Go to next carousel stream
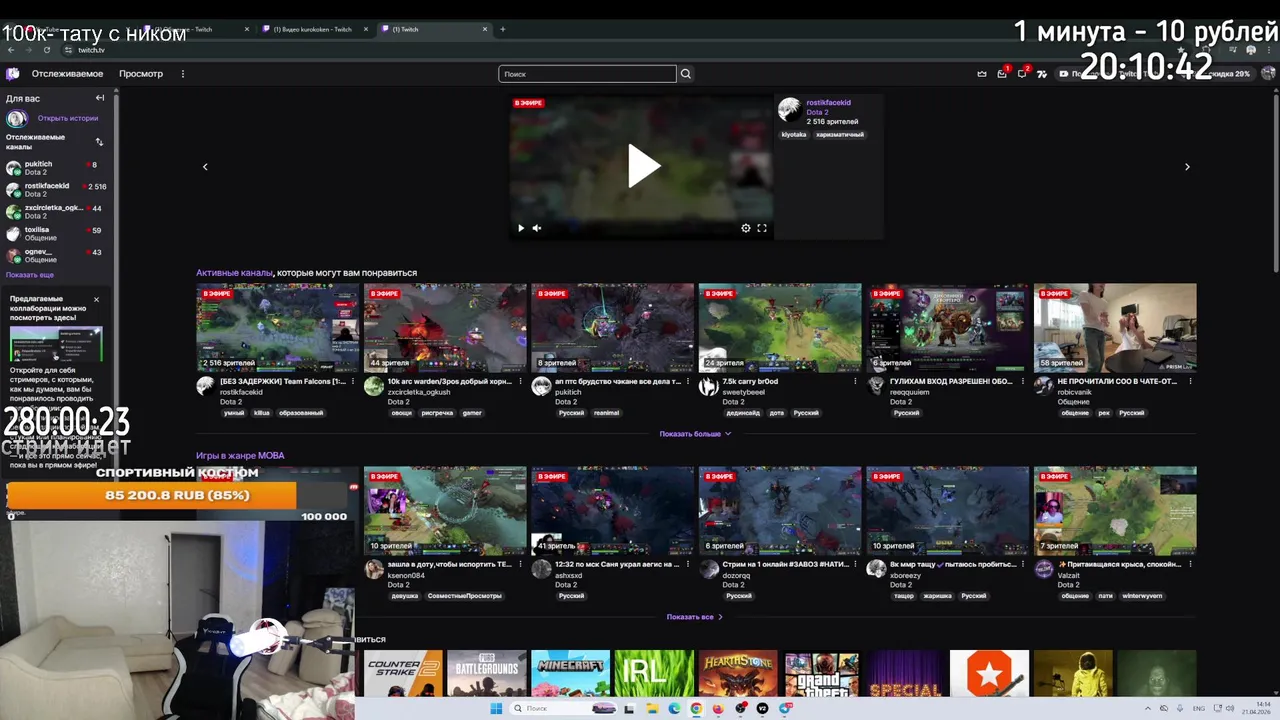Screen dimensions: 1280x720 coord(1187,167)
